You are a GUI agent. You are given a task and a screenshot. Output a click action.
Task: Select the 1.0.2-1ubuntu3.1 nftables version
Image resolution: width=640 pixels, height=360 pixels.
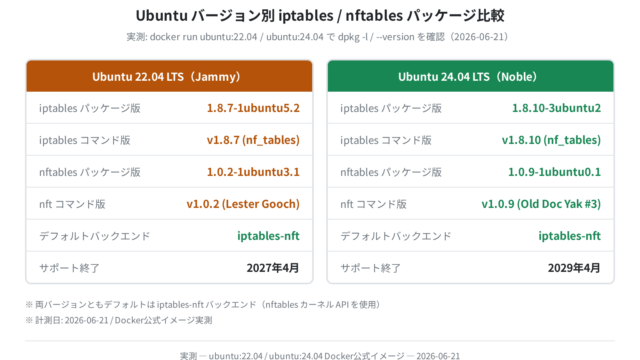tap(253, 172)
